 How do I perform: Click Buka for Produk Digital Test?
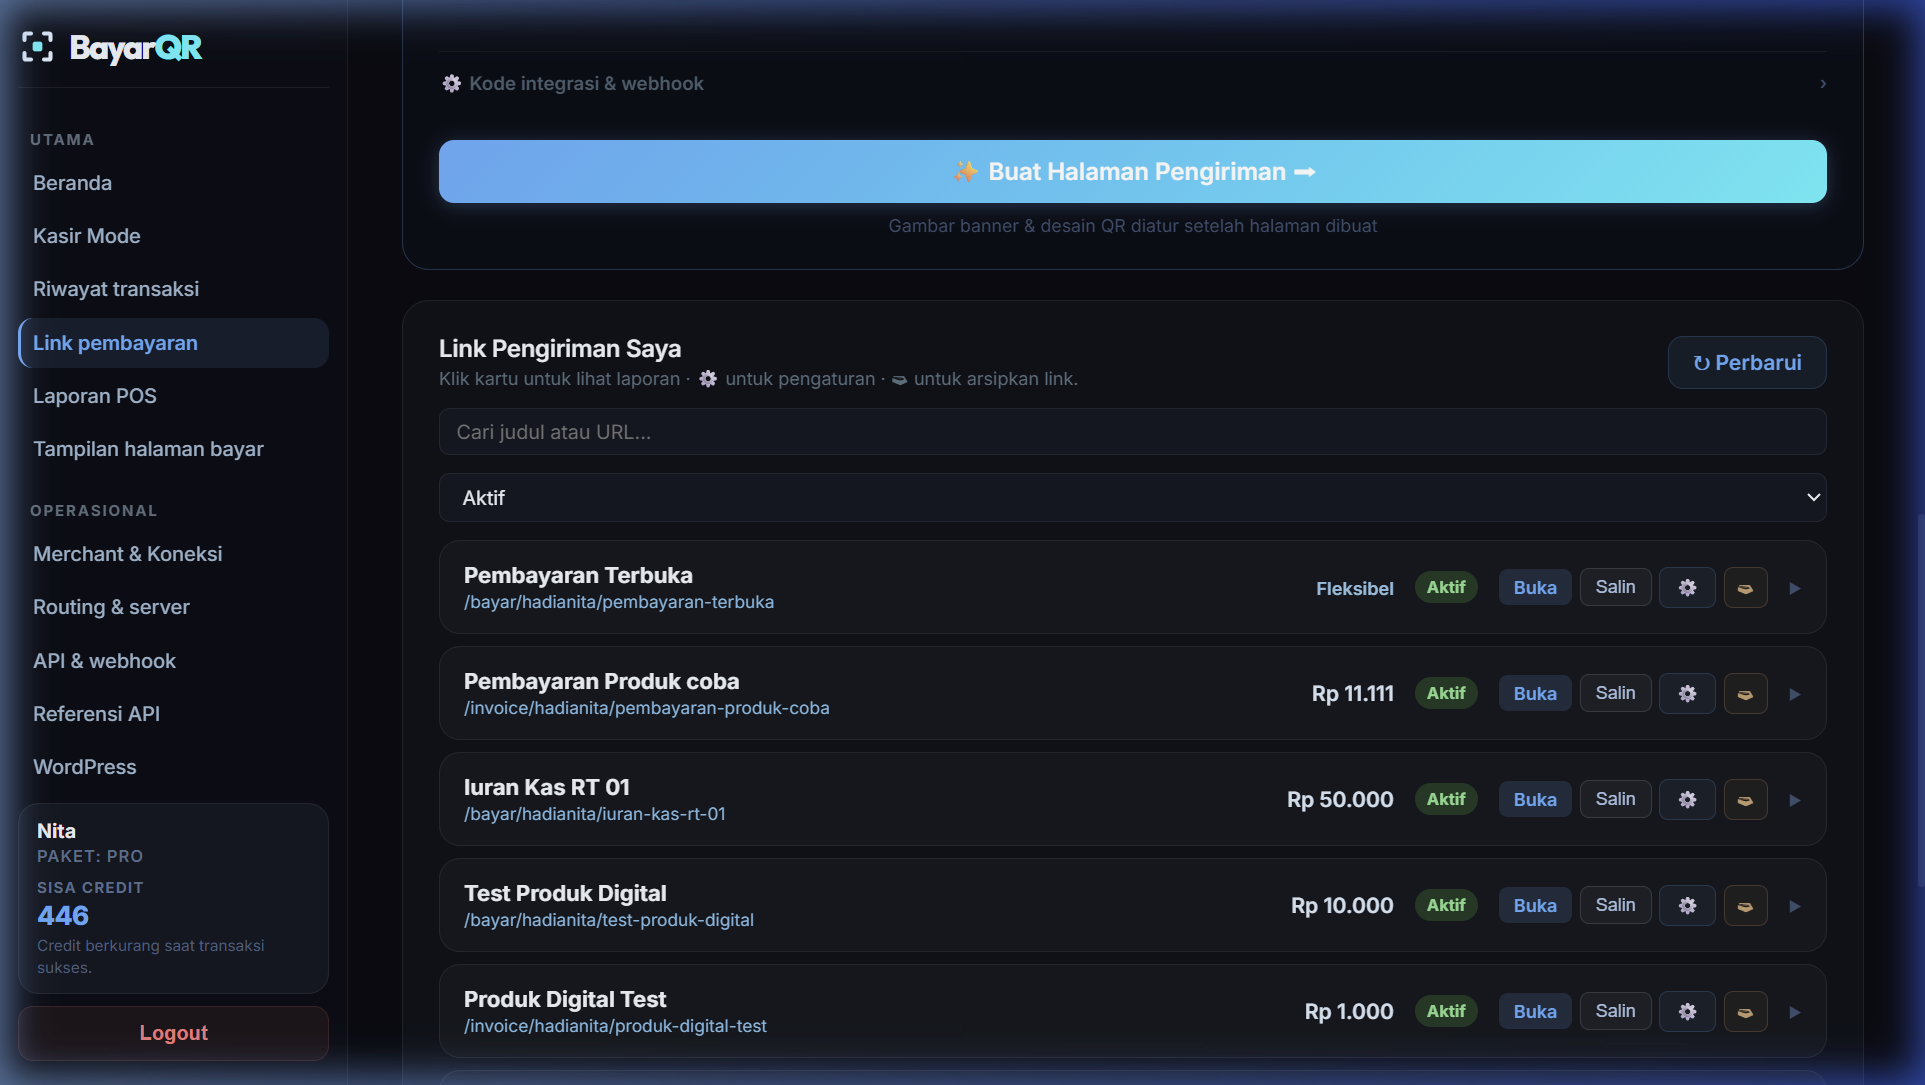(1534, 1012)
